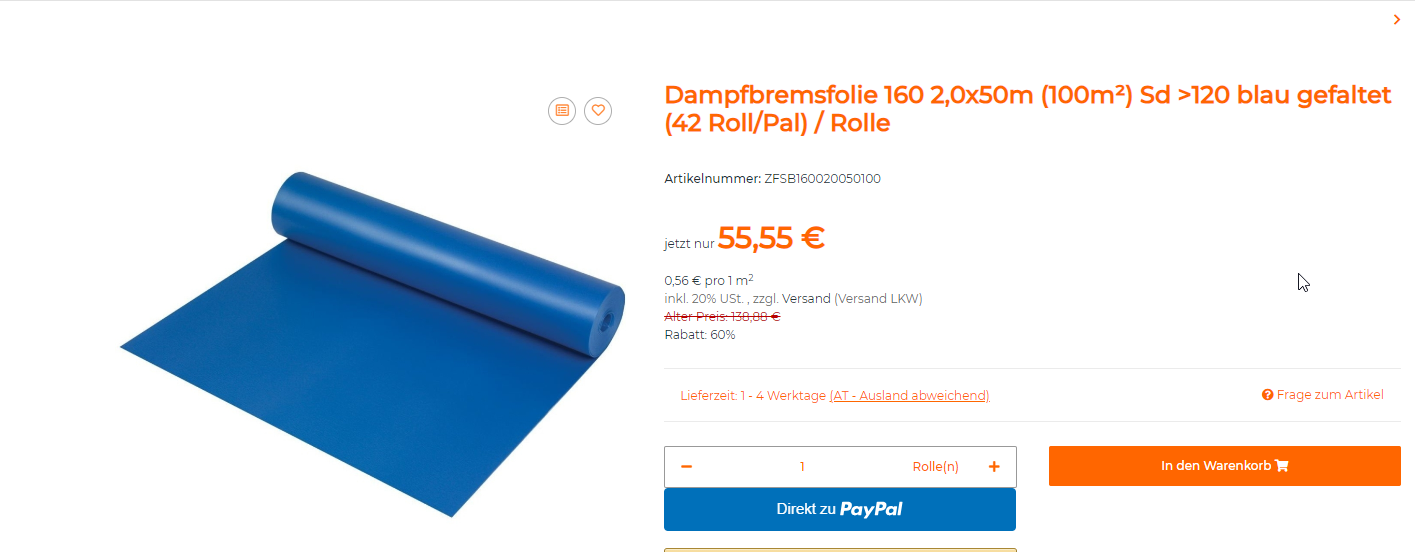Image resolution: width=1415 pixels, height=552 pixels.
Task: Click the partially visible yellow button below PayPal
Action: pyautogui.click(x=840, y=549)
